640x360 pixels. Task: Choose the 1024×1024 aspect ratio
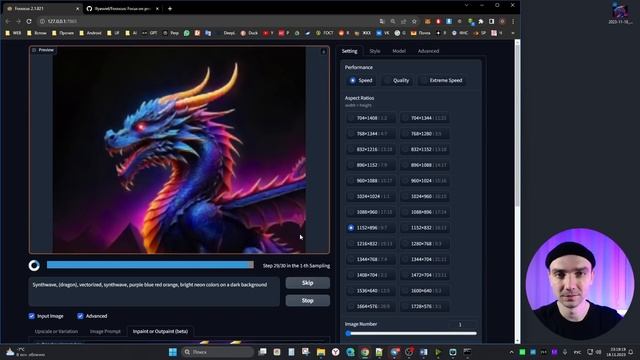coord(371,196)
